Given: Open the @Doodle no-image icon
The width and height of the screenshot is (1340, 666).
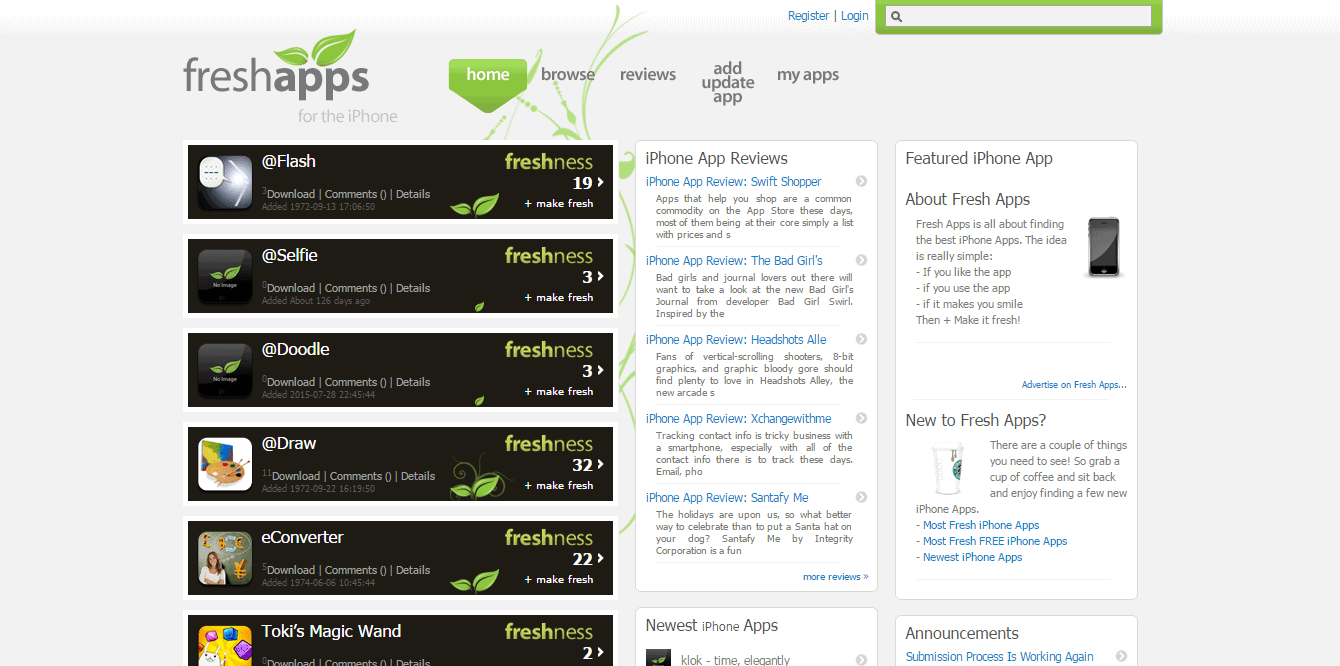Looking at the screenshot, I should tap(225, 370).
